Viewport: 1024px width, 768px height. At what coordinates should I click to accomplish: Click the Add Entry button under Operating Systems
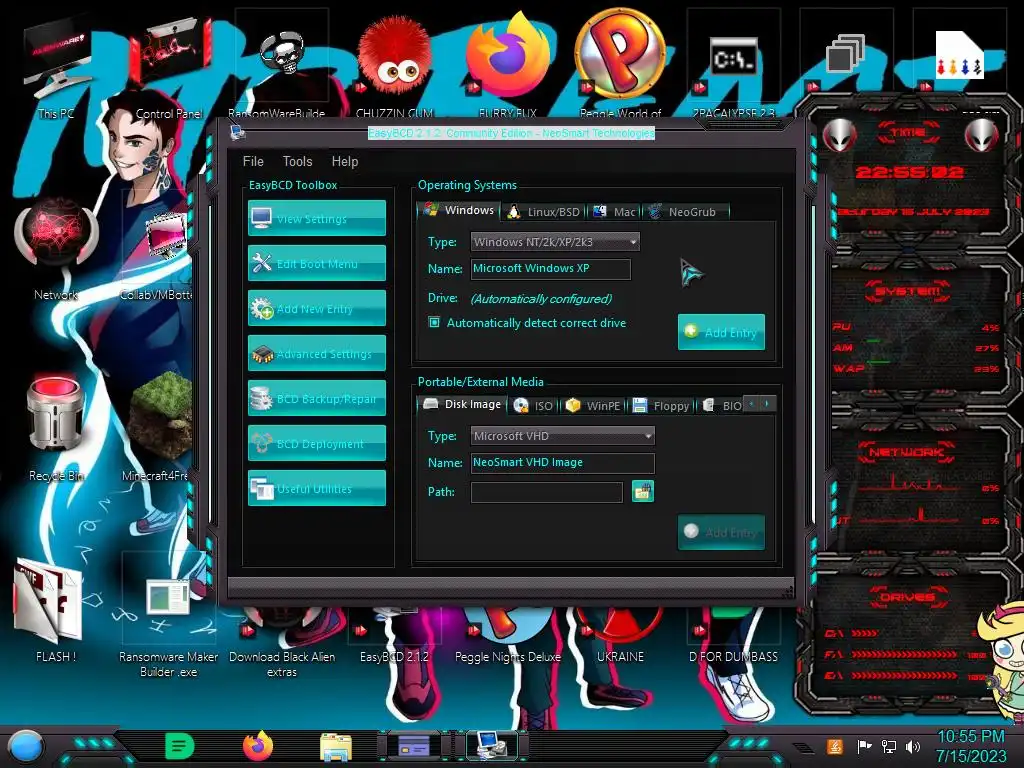(721, 332)
